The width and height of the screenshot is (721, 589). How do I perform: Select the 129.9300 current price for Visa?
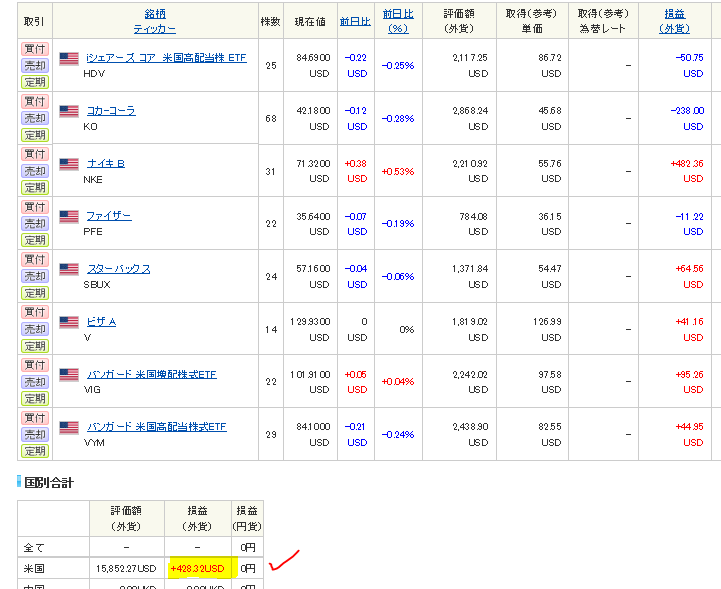[310, 322]
